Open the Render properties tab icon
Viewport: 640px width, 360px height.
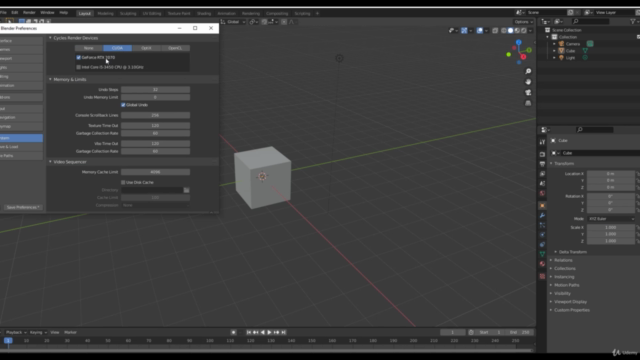tap(542, 154)
